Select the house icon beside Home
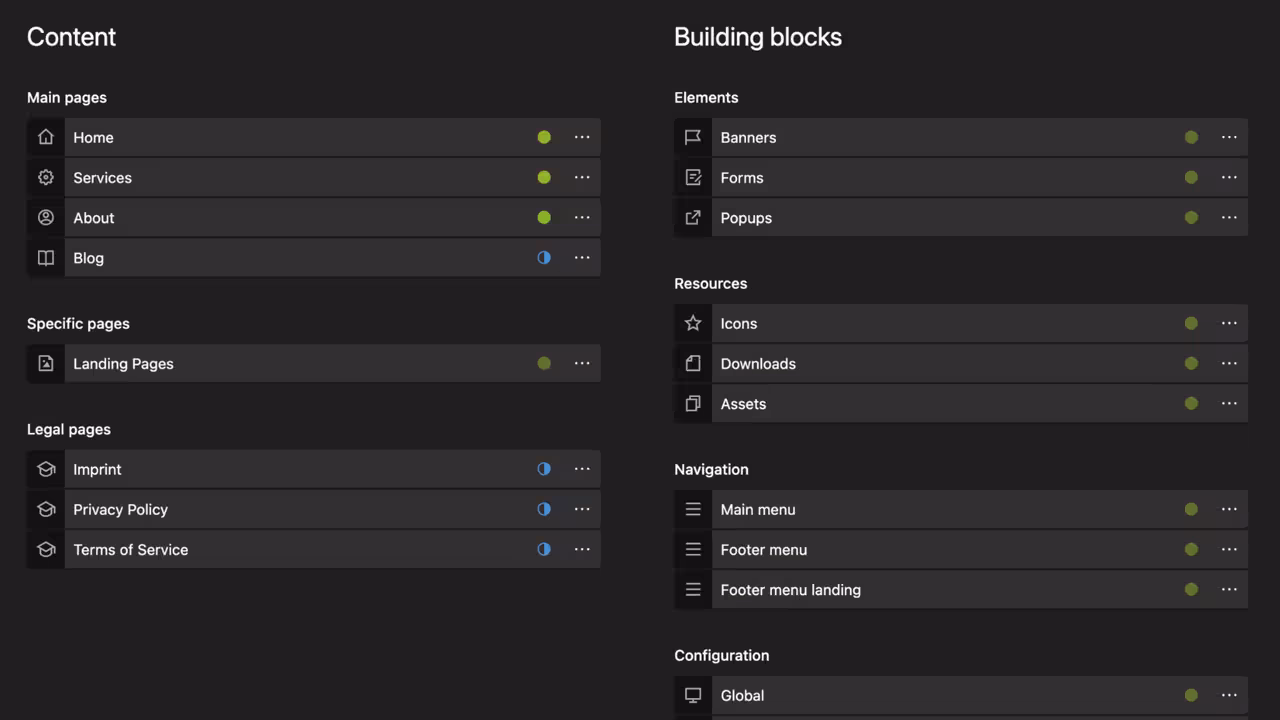1280x720 pixels. pos(45,137)
